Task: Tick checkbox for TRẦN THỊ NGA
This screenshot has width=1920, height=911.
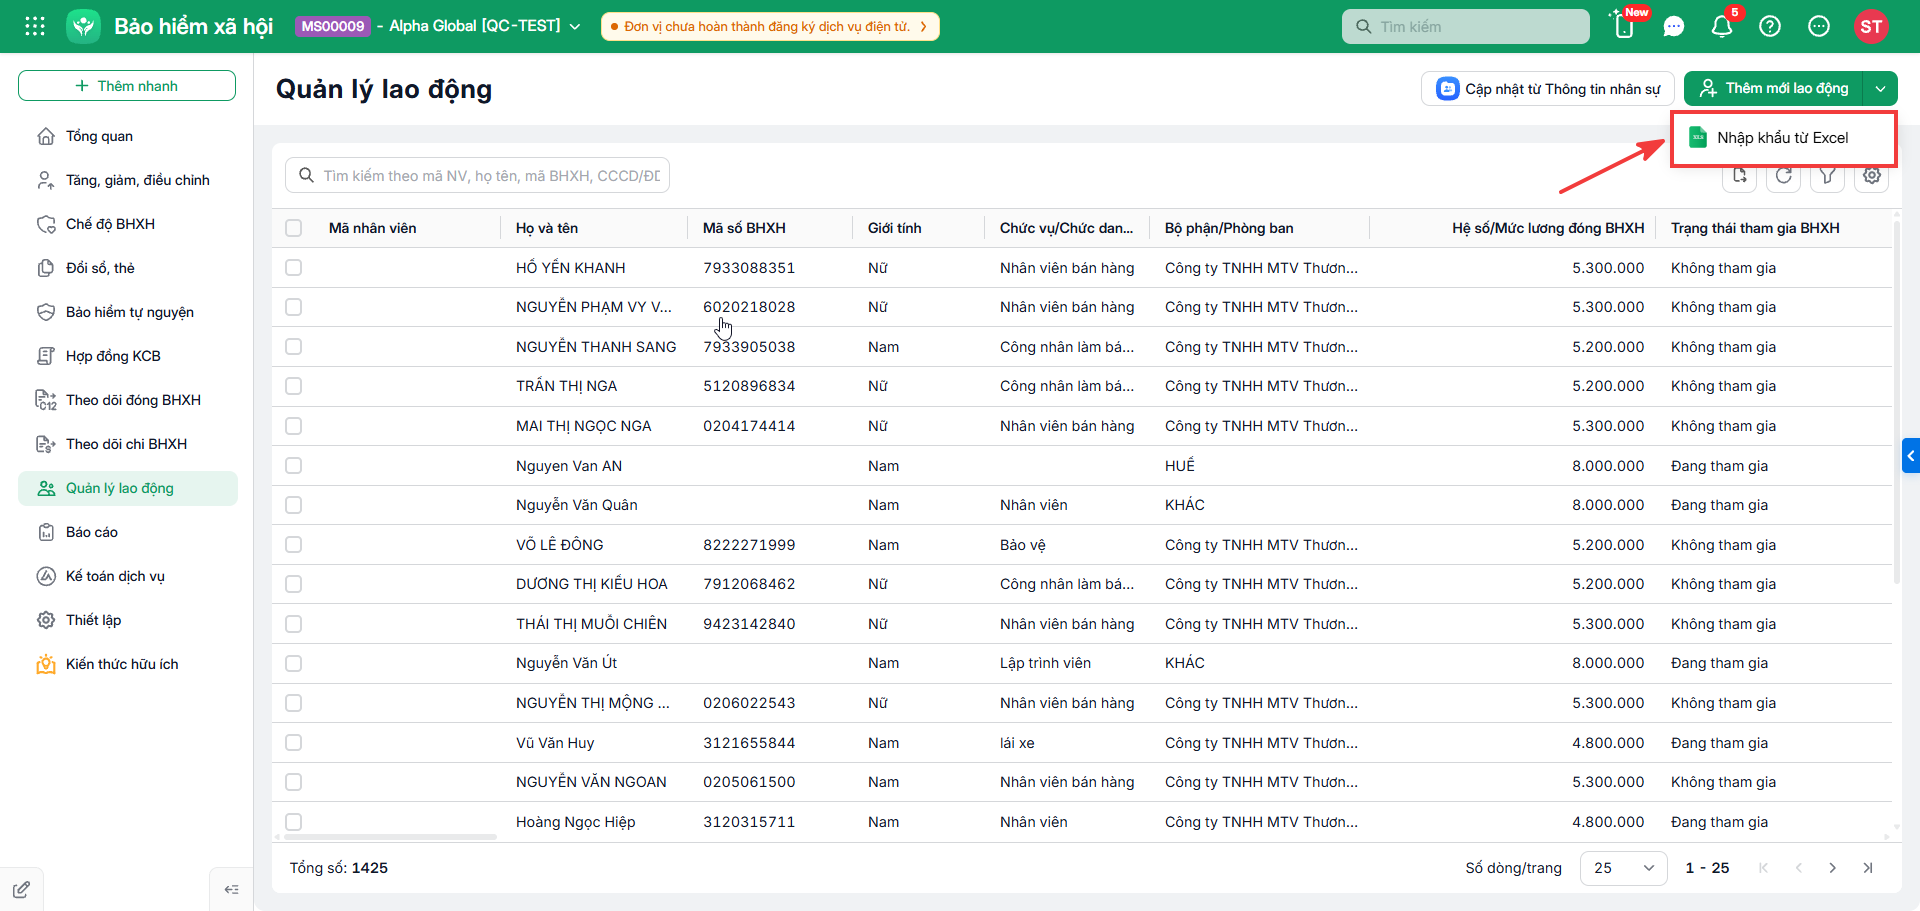Action: click(x=293, y=386)
